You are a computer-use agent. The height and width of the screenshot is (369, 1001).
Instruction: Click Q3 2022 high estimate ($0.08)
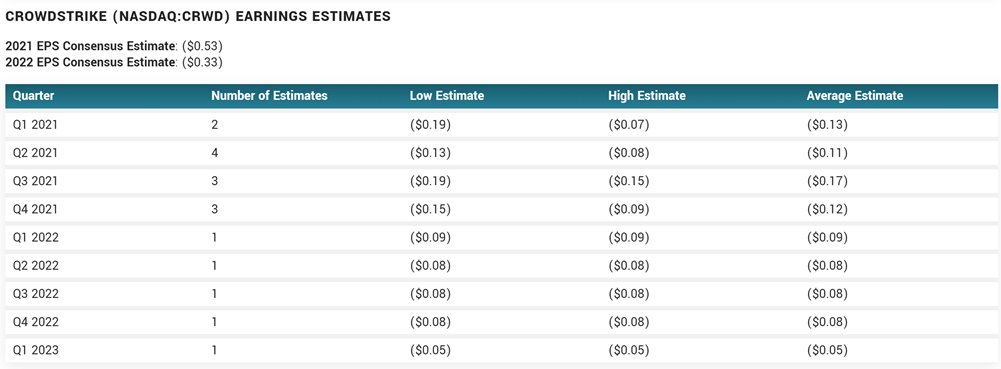click(629, 294)
